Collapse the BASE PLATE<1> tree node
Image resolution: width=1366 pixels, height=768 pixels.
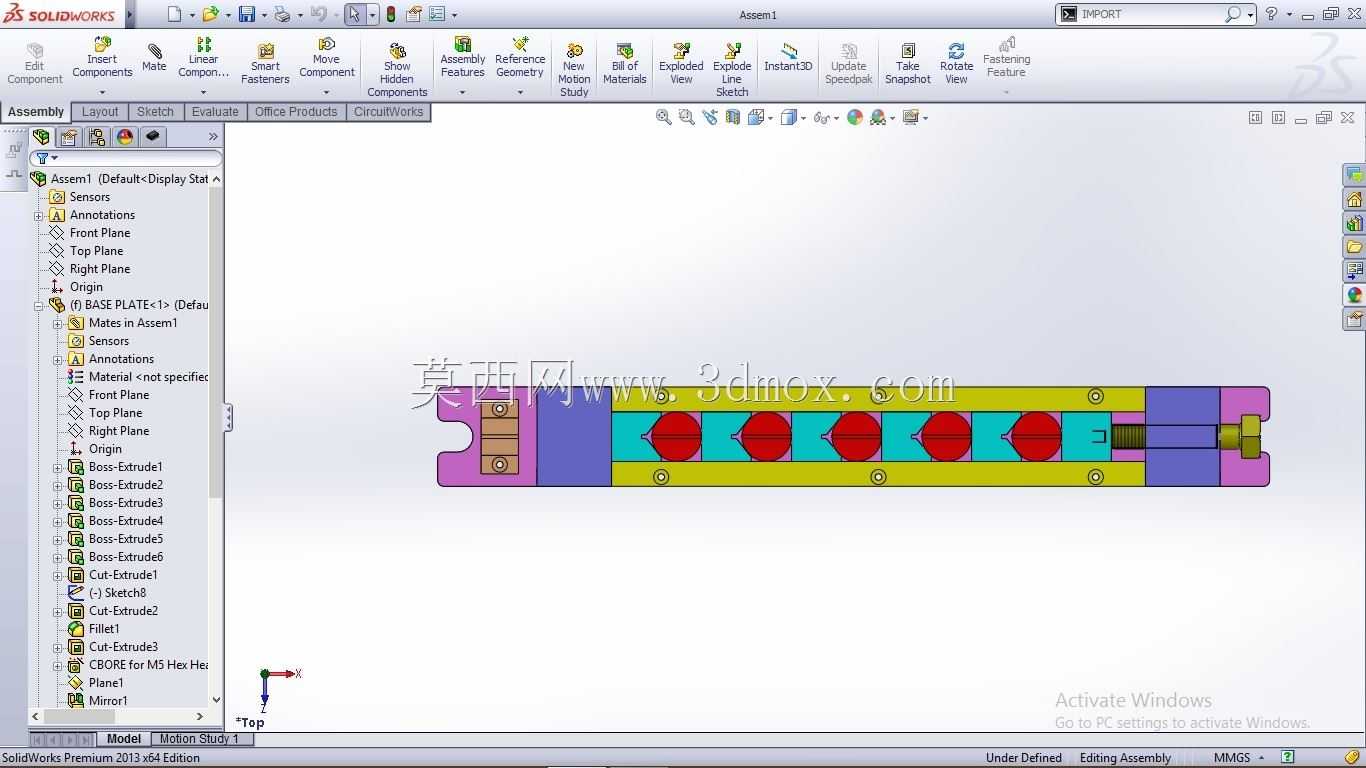point(38,305)
